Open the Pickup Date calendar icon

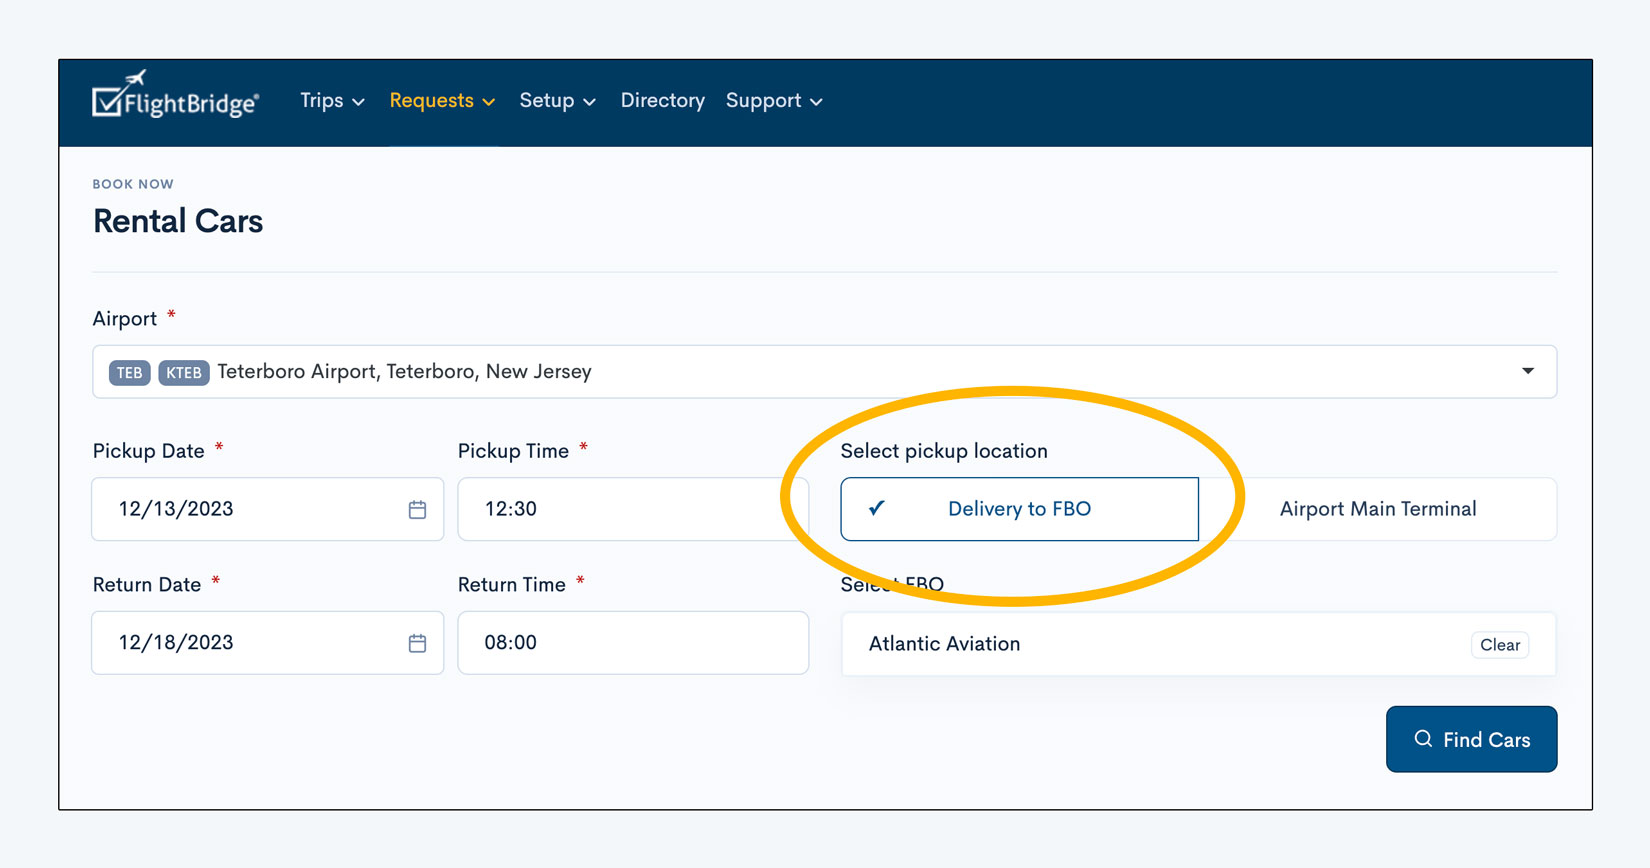[x=417, y=510]
